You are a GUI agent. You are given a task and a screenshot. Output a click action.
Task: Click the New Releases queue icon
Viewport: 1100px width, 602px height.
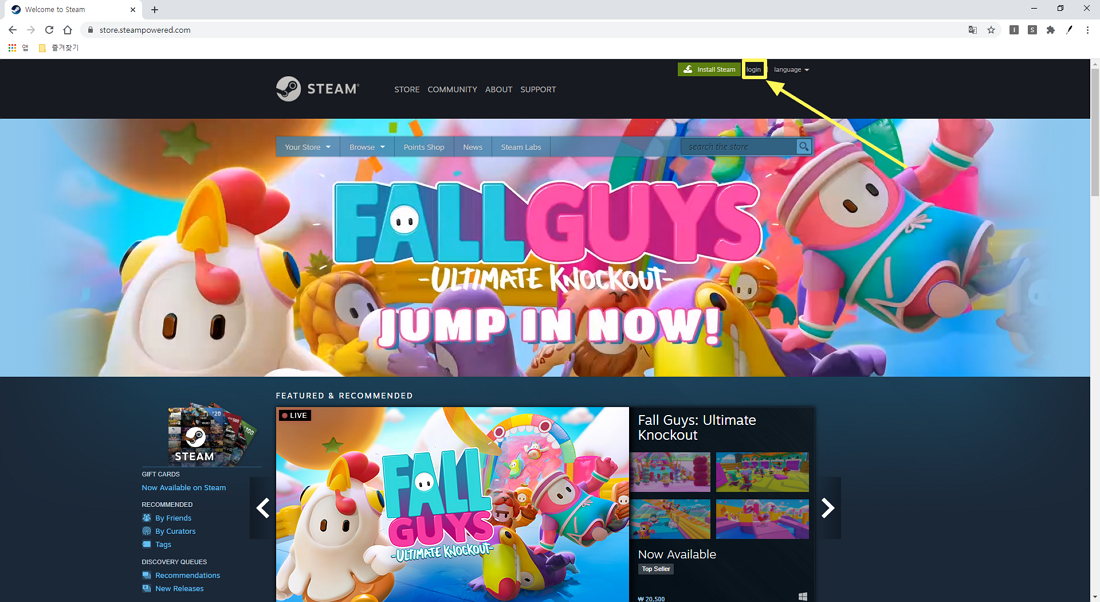pos(147,589)
